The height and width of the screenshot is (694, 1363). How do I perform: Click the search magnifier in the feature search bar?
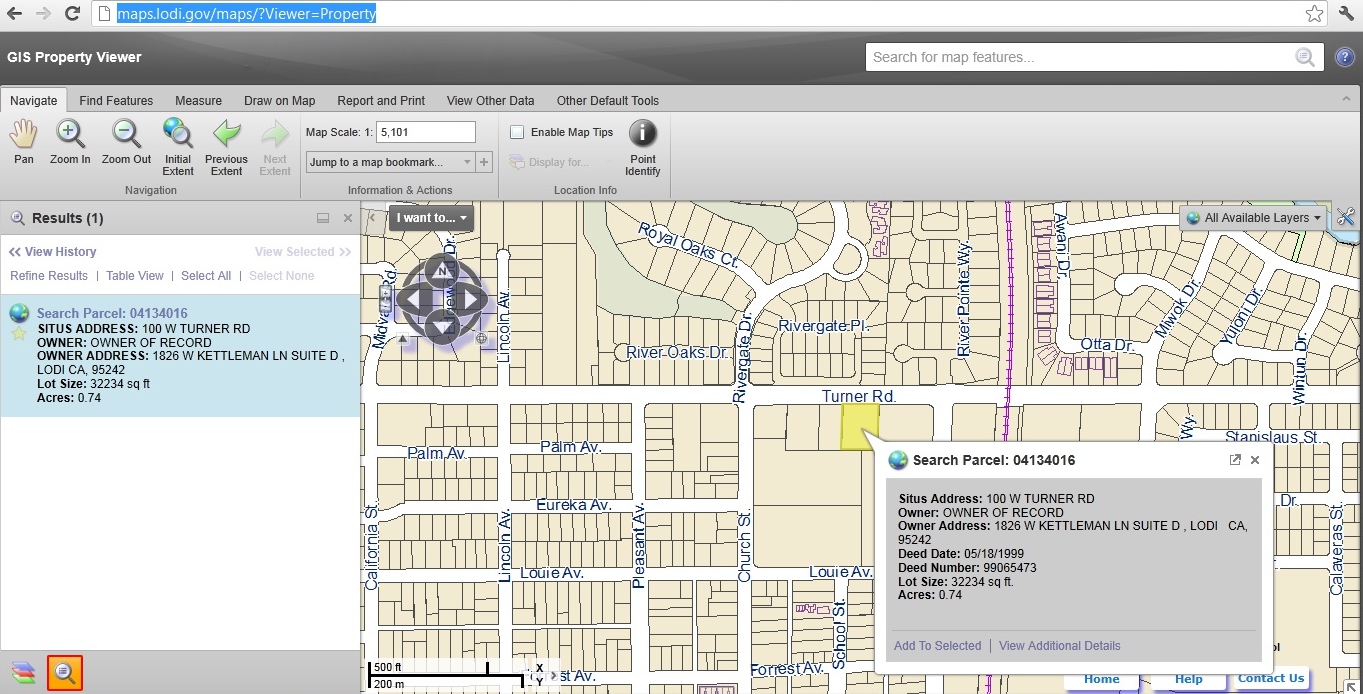point(1304,57)
